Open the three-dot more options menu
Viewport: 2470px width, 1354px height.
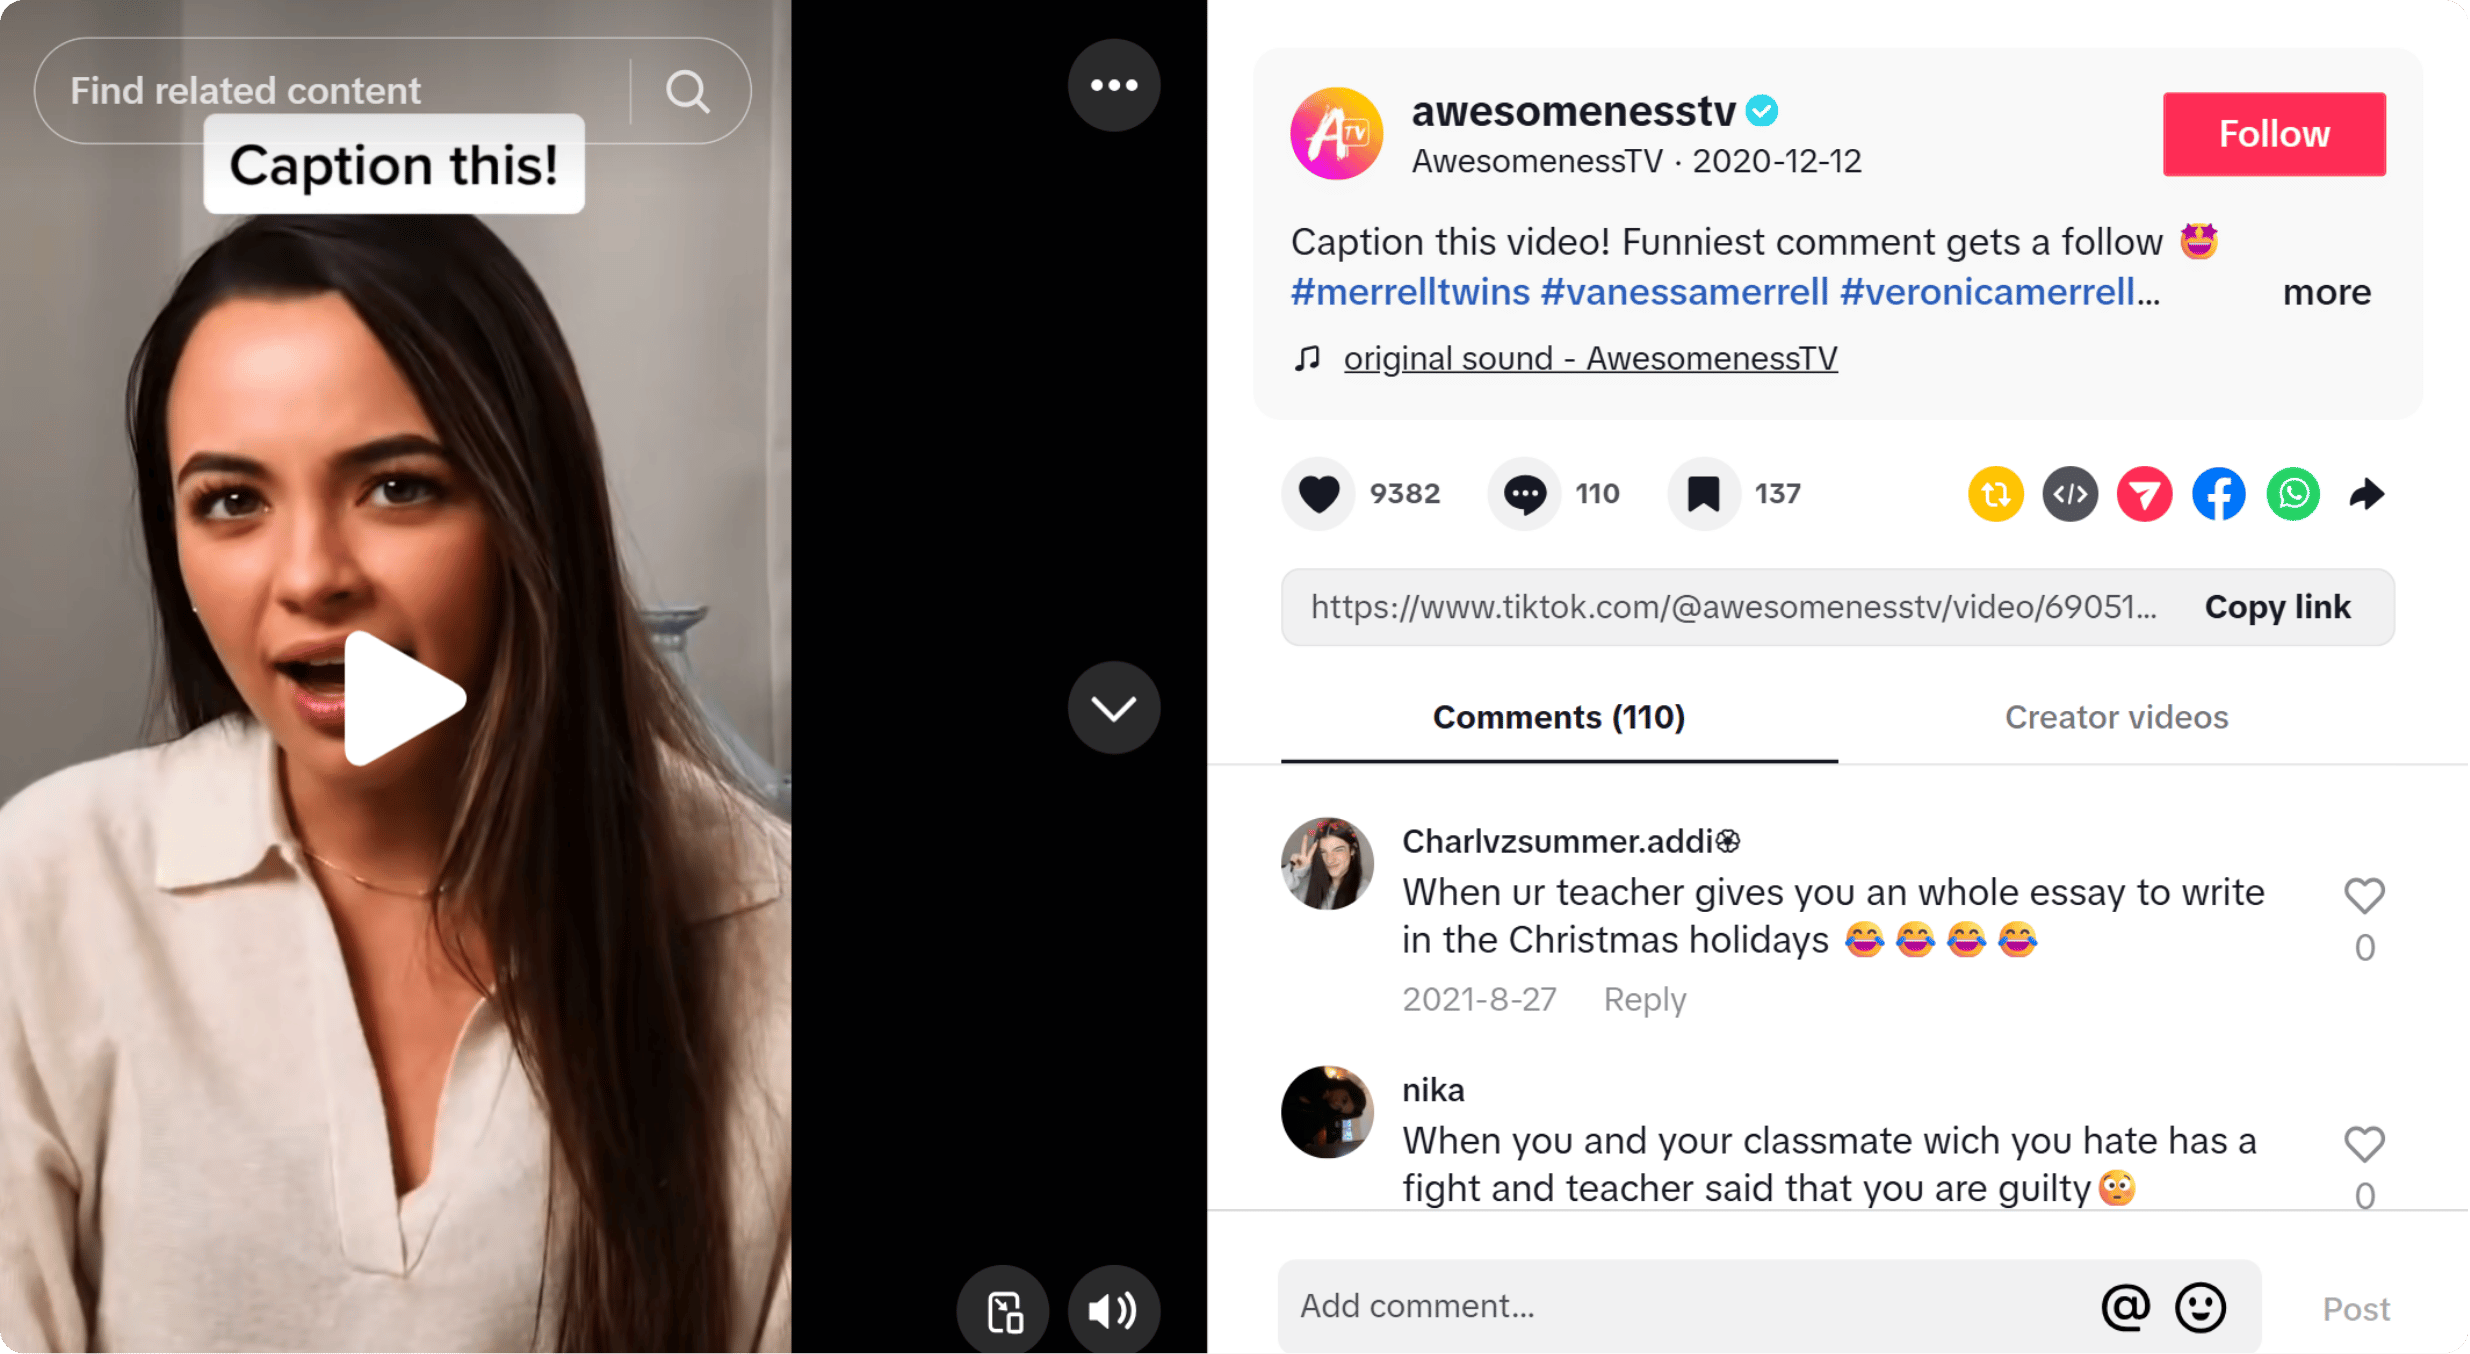click(x=1113, y=85)
